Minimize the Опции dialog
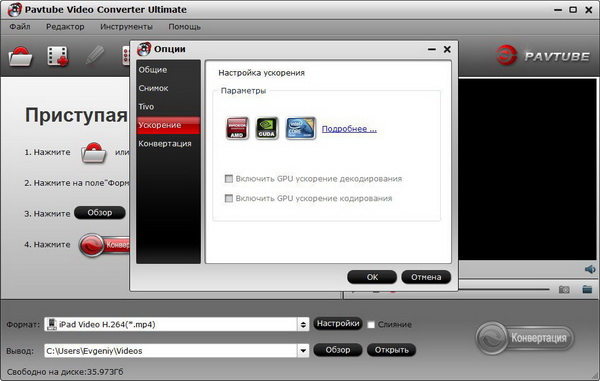 tap(432, 49)
